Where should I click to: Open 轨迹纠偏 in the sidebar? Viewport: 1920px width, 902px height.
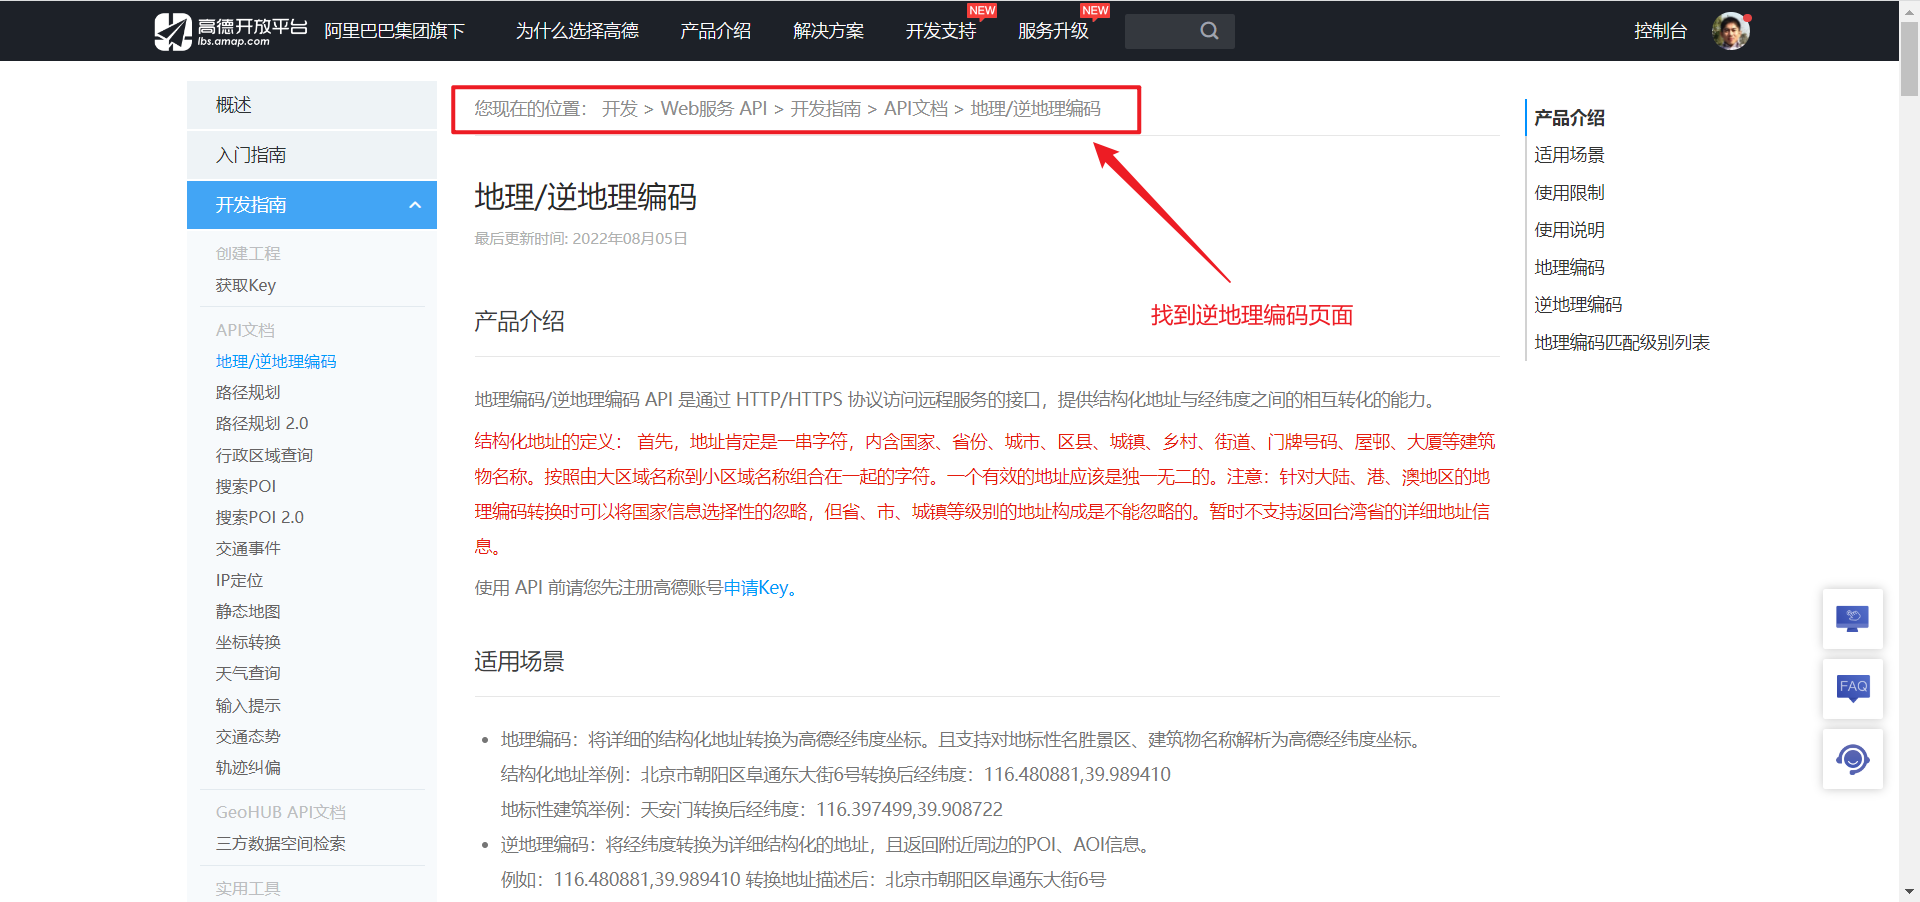(248, 767)
